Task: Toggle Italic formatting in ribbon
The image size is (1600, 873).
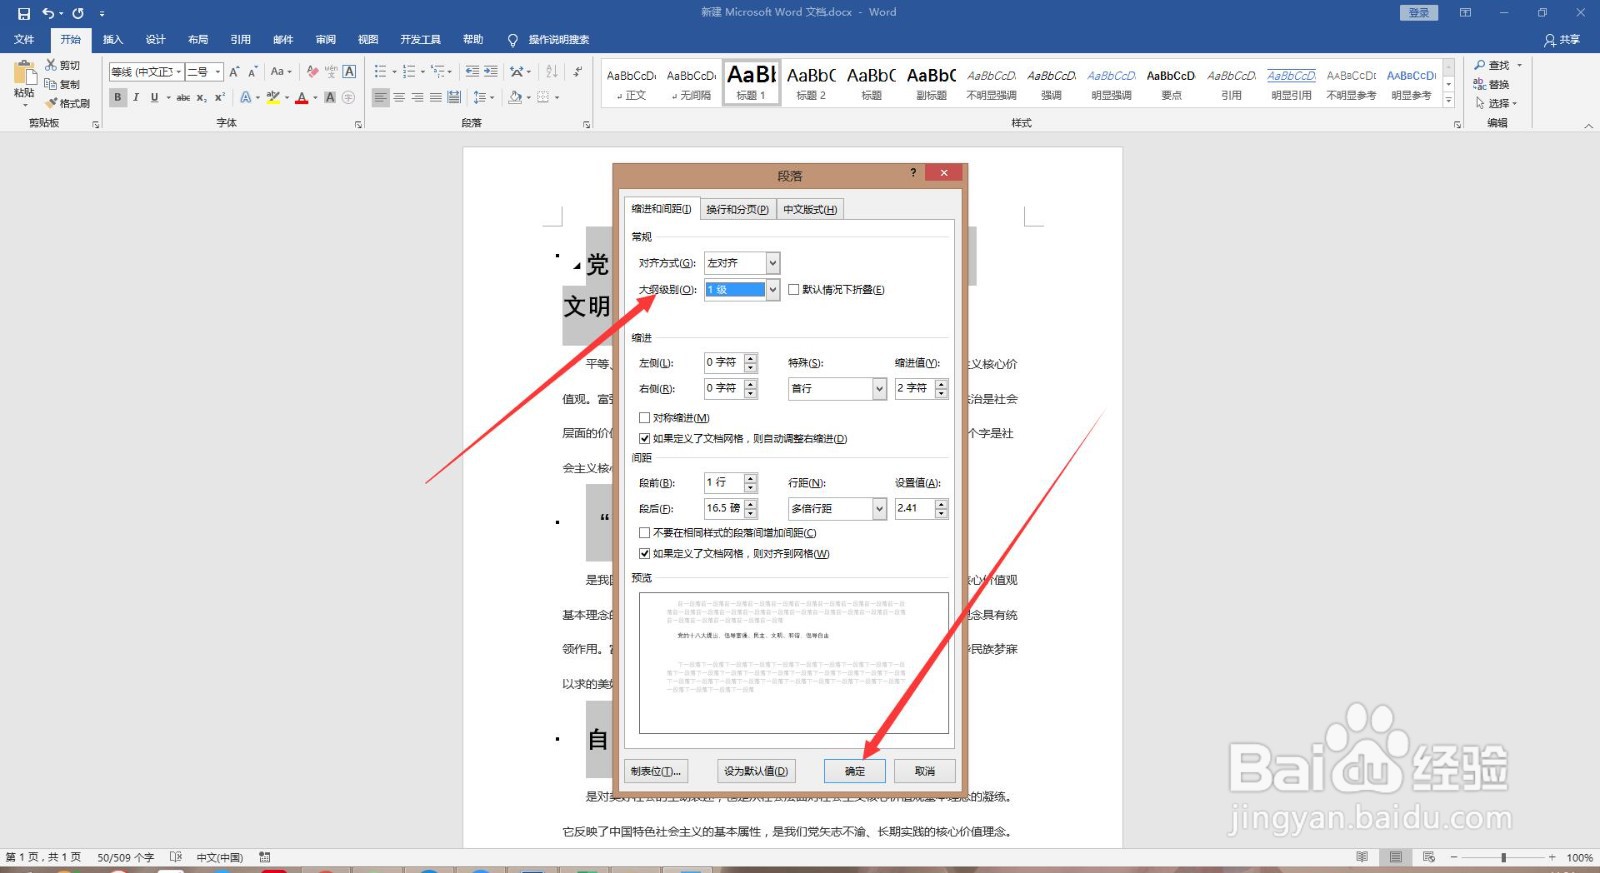Action: [136, 97]
